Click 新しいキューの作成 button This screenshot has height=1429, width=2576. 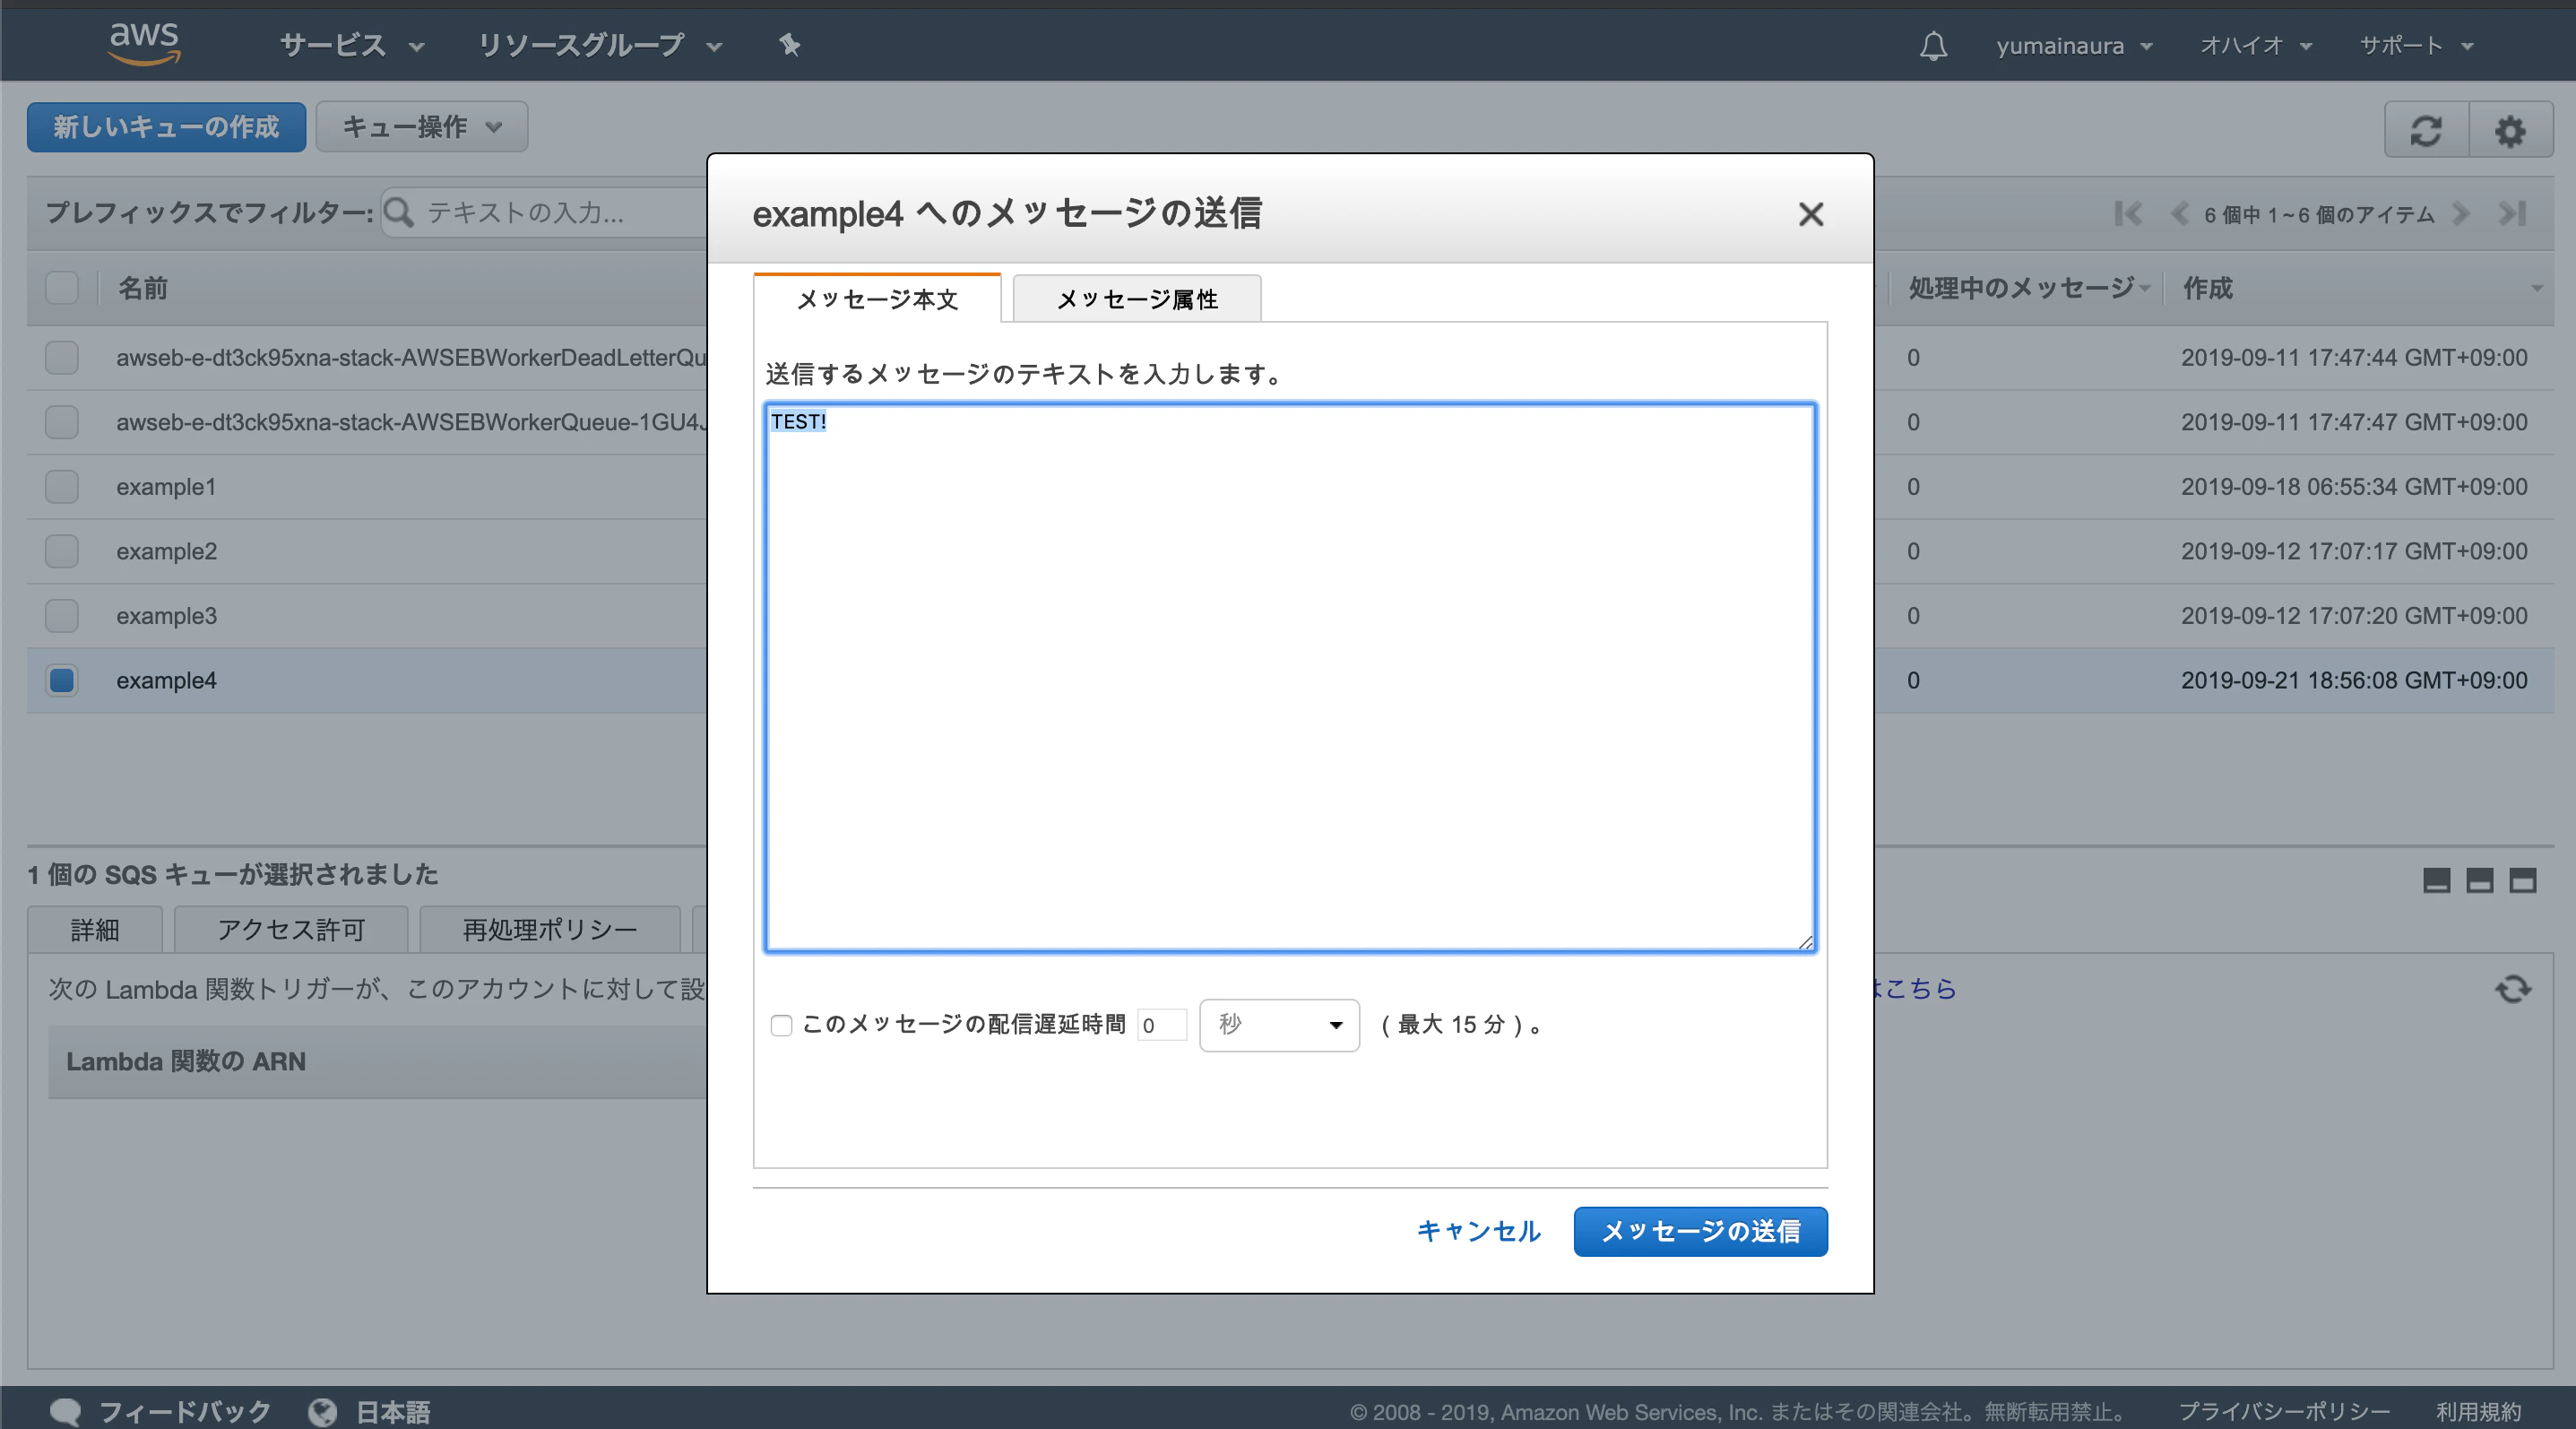[x=166, y=127]
